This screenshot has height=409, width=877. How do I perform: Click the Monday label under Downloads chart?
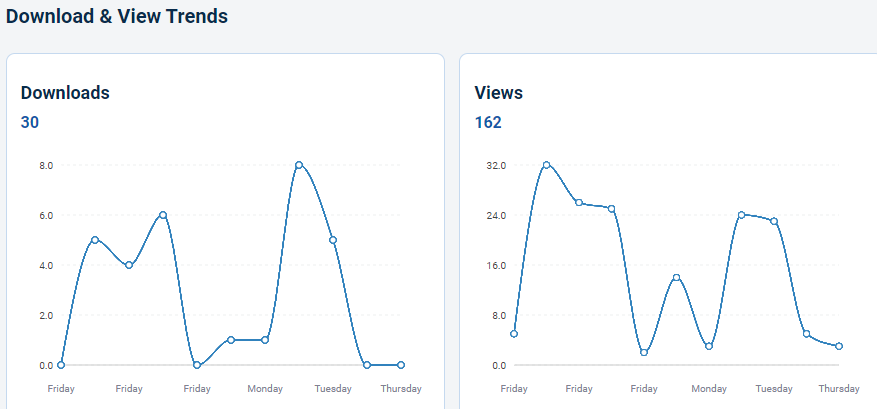pyautogui.click(x=265, y=389)
